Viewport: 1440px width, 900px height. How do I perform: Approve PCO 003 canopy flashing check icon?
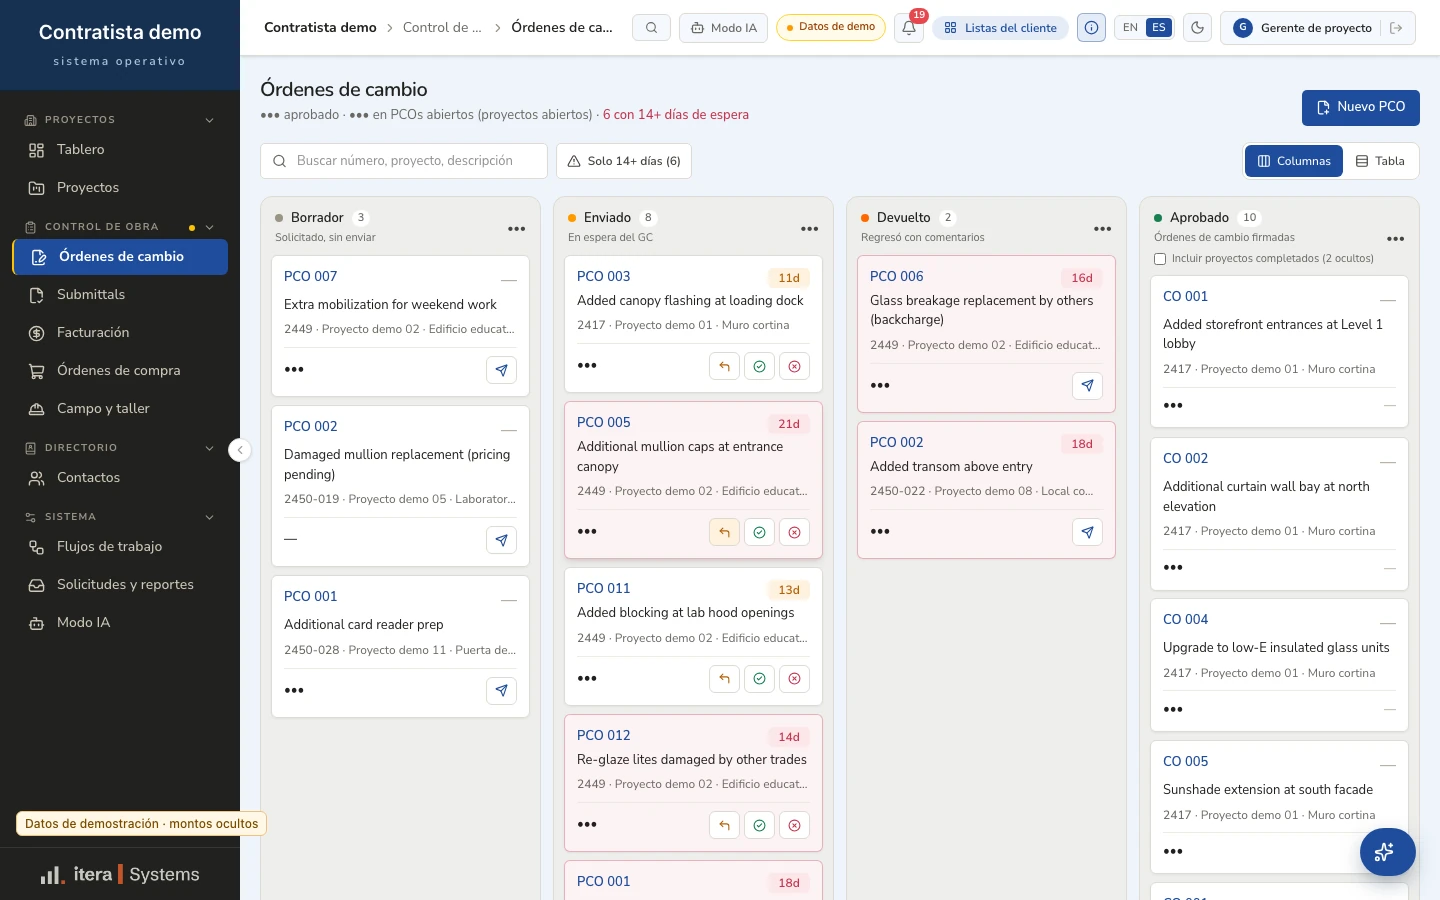coord(759,366)
